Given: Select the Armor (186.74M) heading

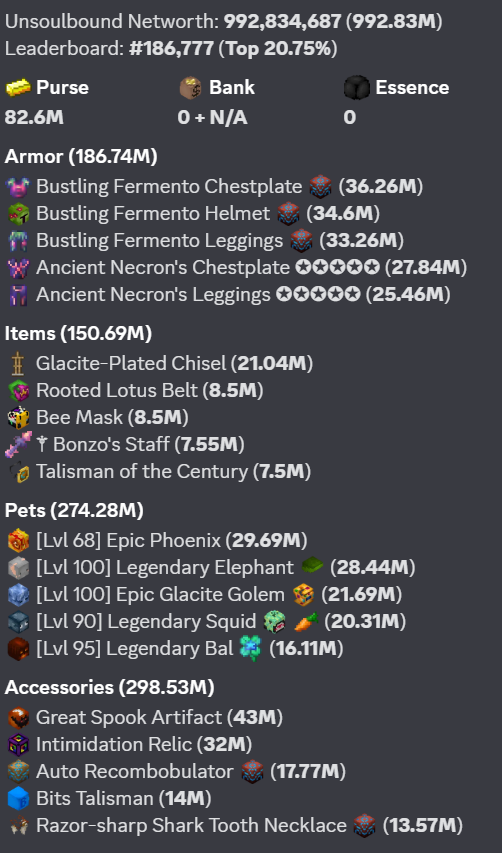Looking at the screenshot, I should (x=81, y=157).
